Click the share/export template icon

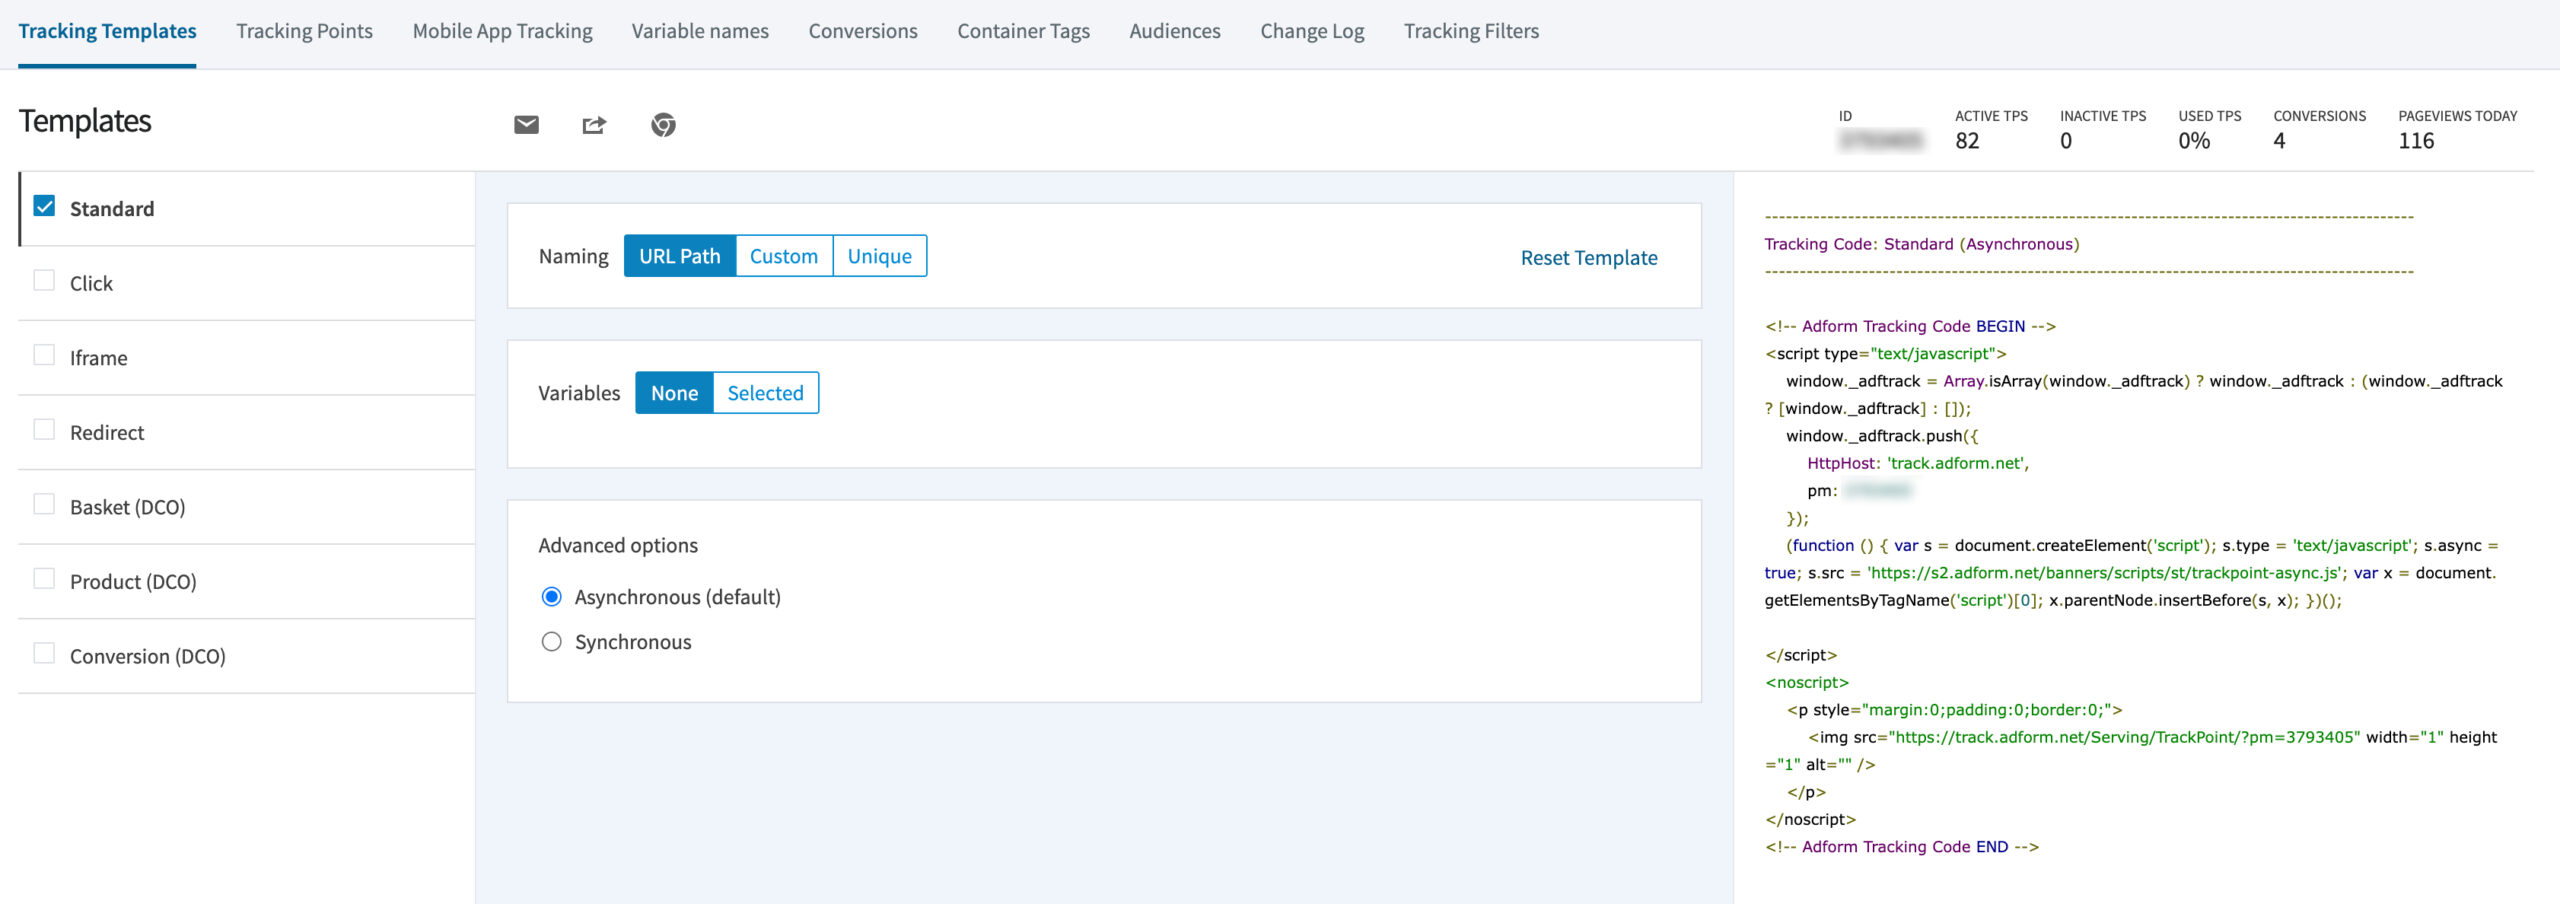point(594,124)
